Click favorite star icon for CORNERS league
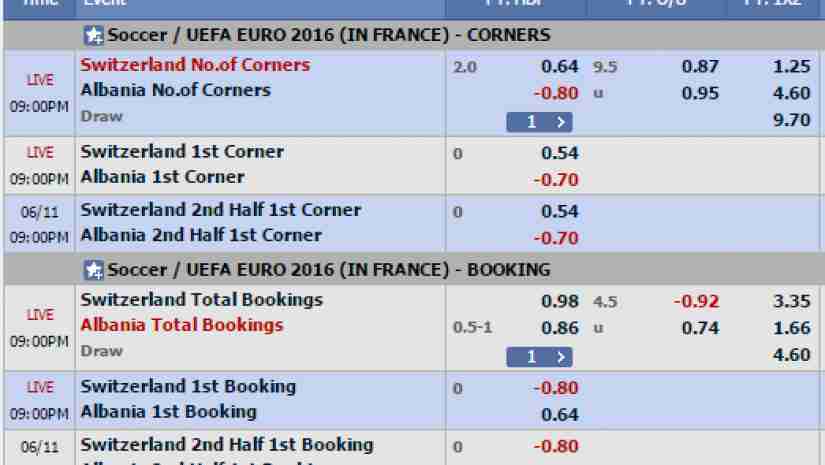 pyautogui.click(x=94, y=36)
